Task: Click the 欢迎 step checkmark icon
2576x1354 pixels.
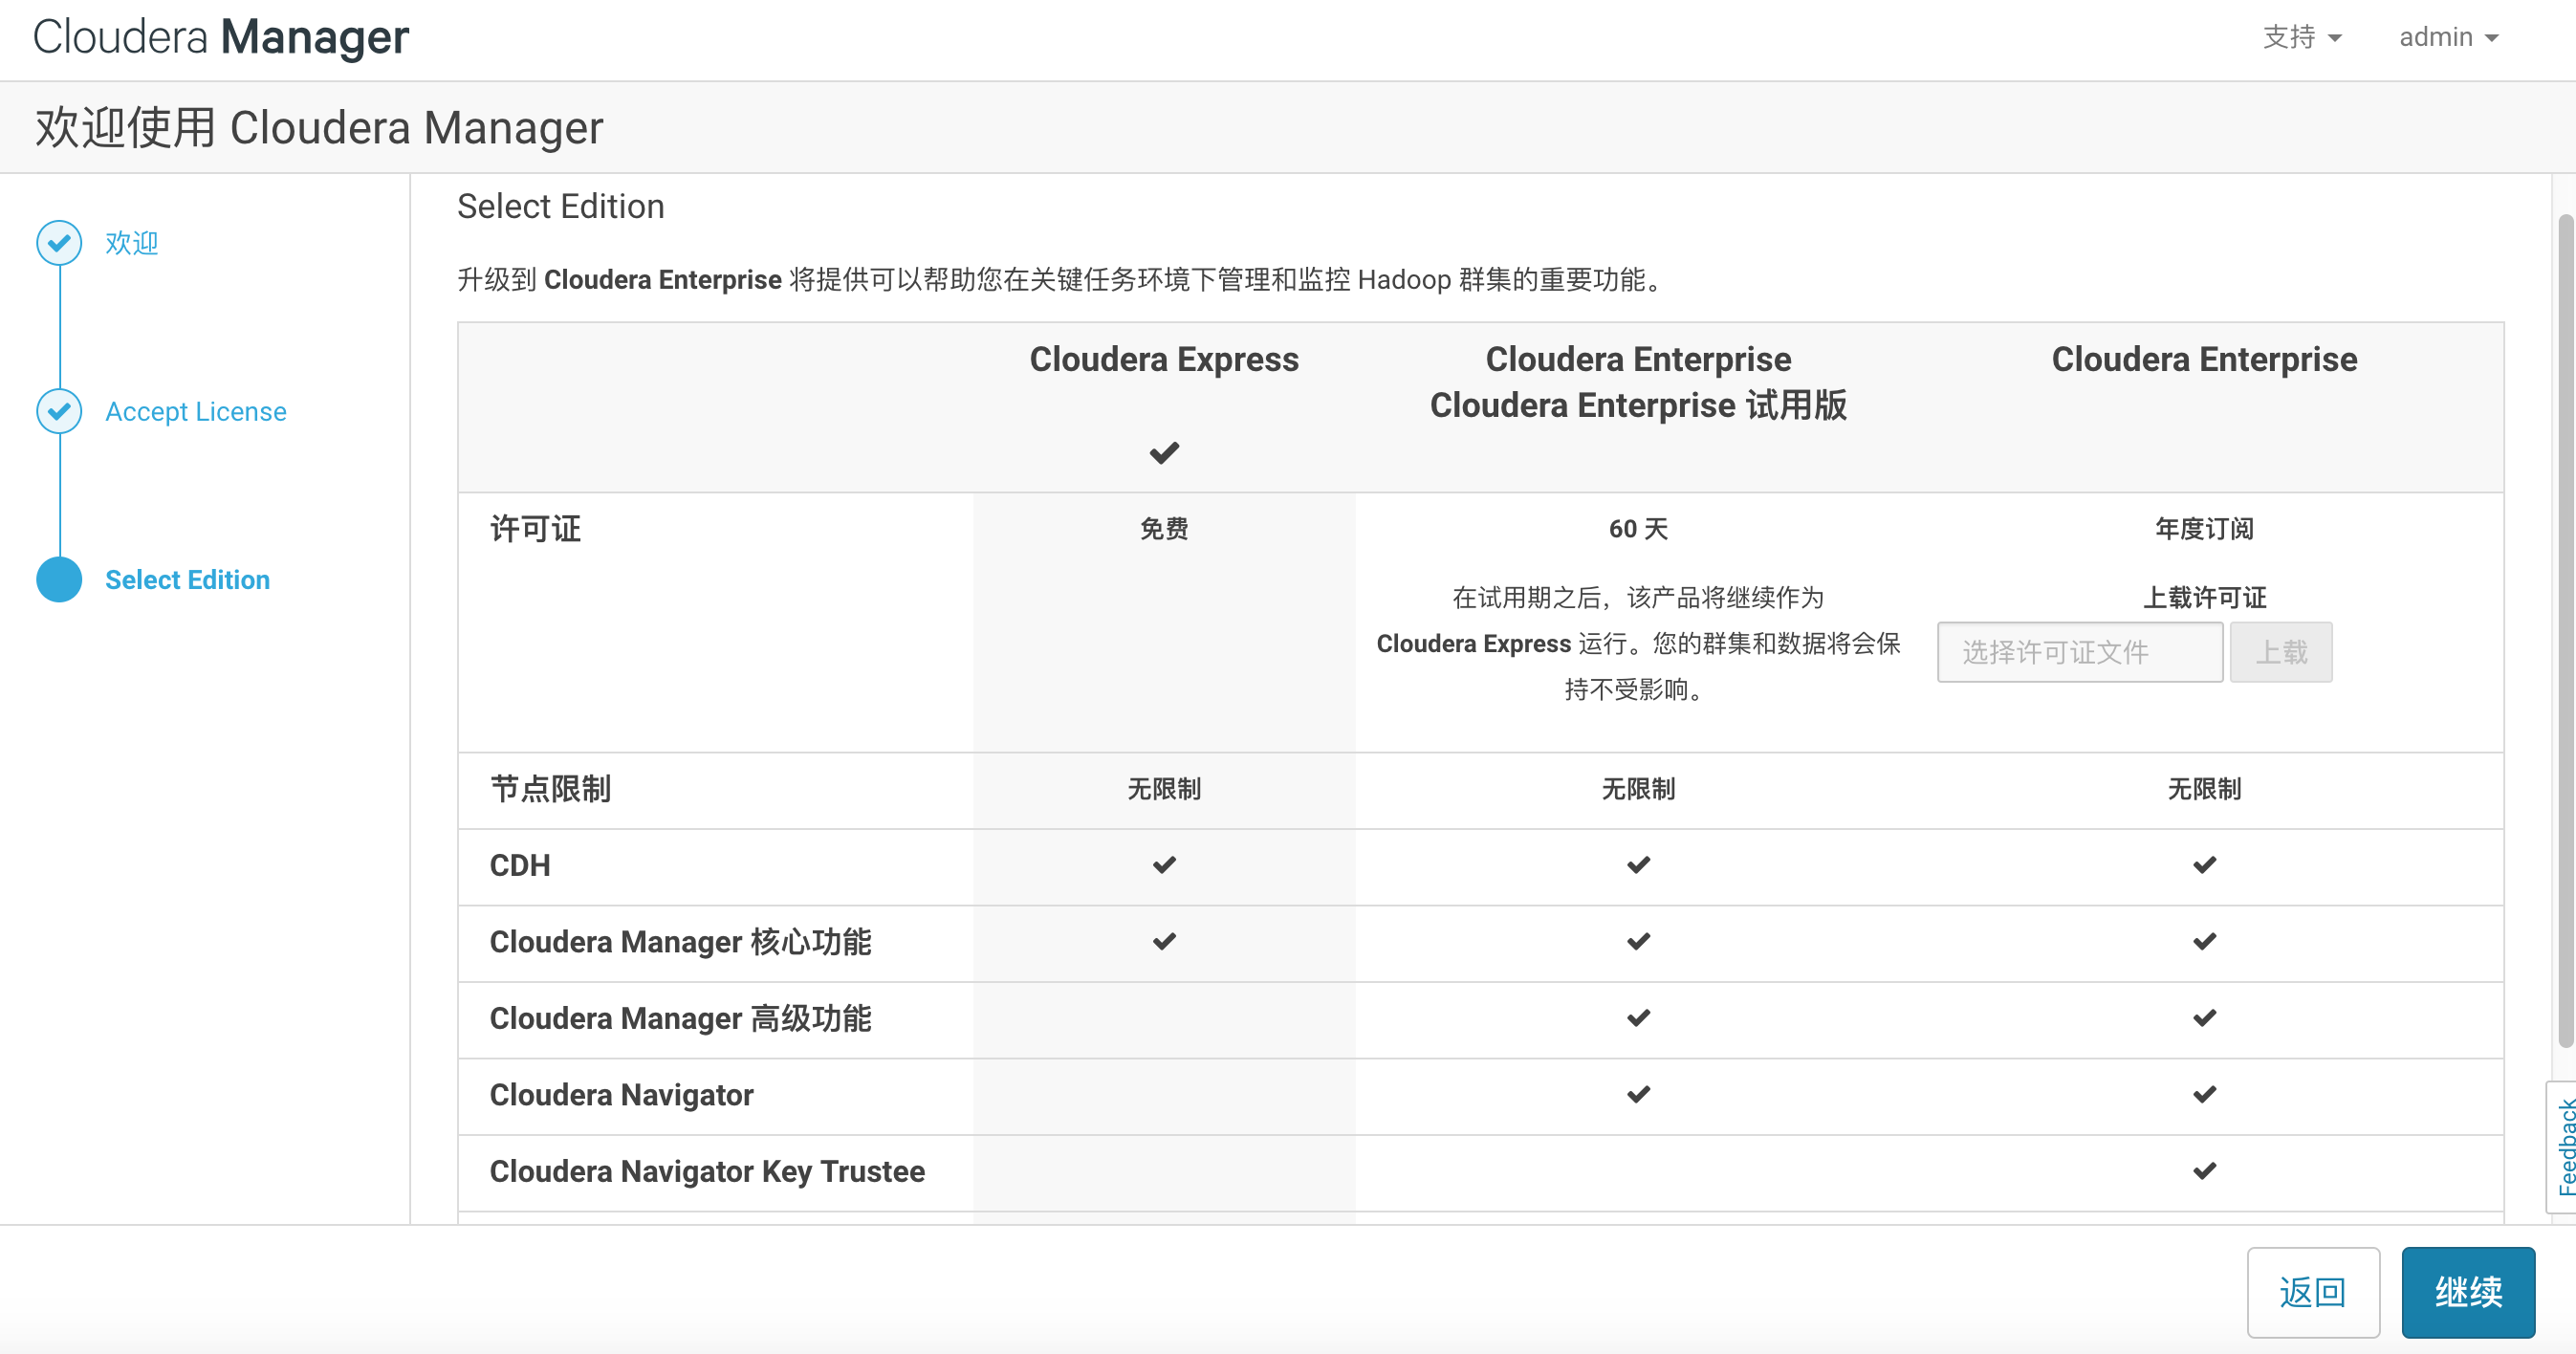Action: tap(59, 243)
